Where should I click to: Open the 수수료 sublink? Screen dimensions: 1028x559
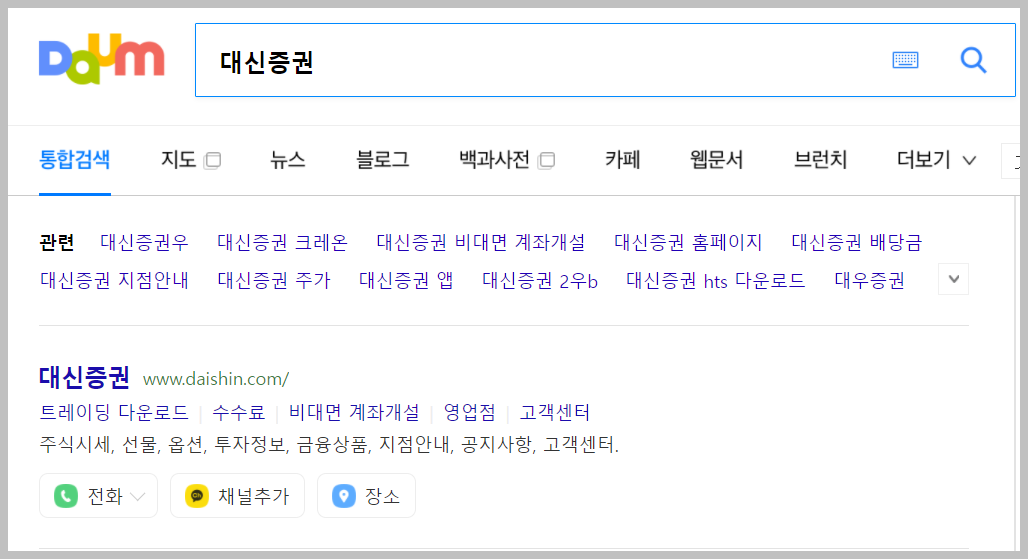pyautogui.click(x=239, y=412)
